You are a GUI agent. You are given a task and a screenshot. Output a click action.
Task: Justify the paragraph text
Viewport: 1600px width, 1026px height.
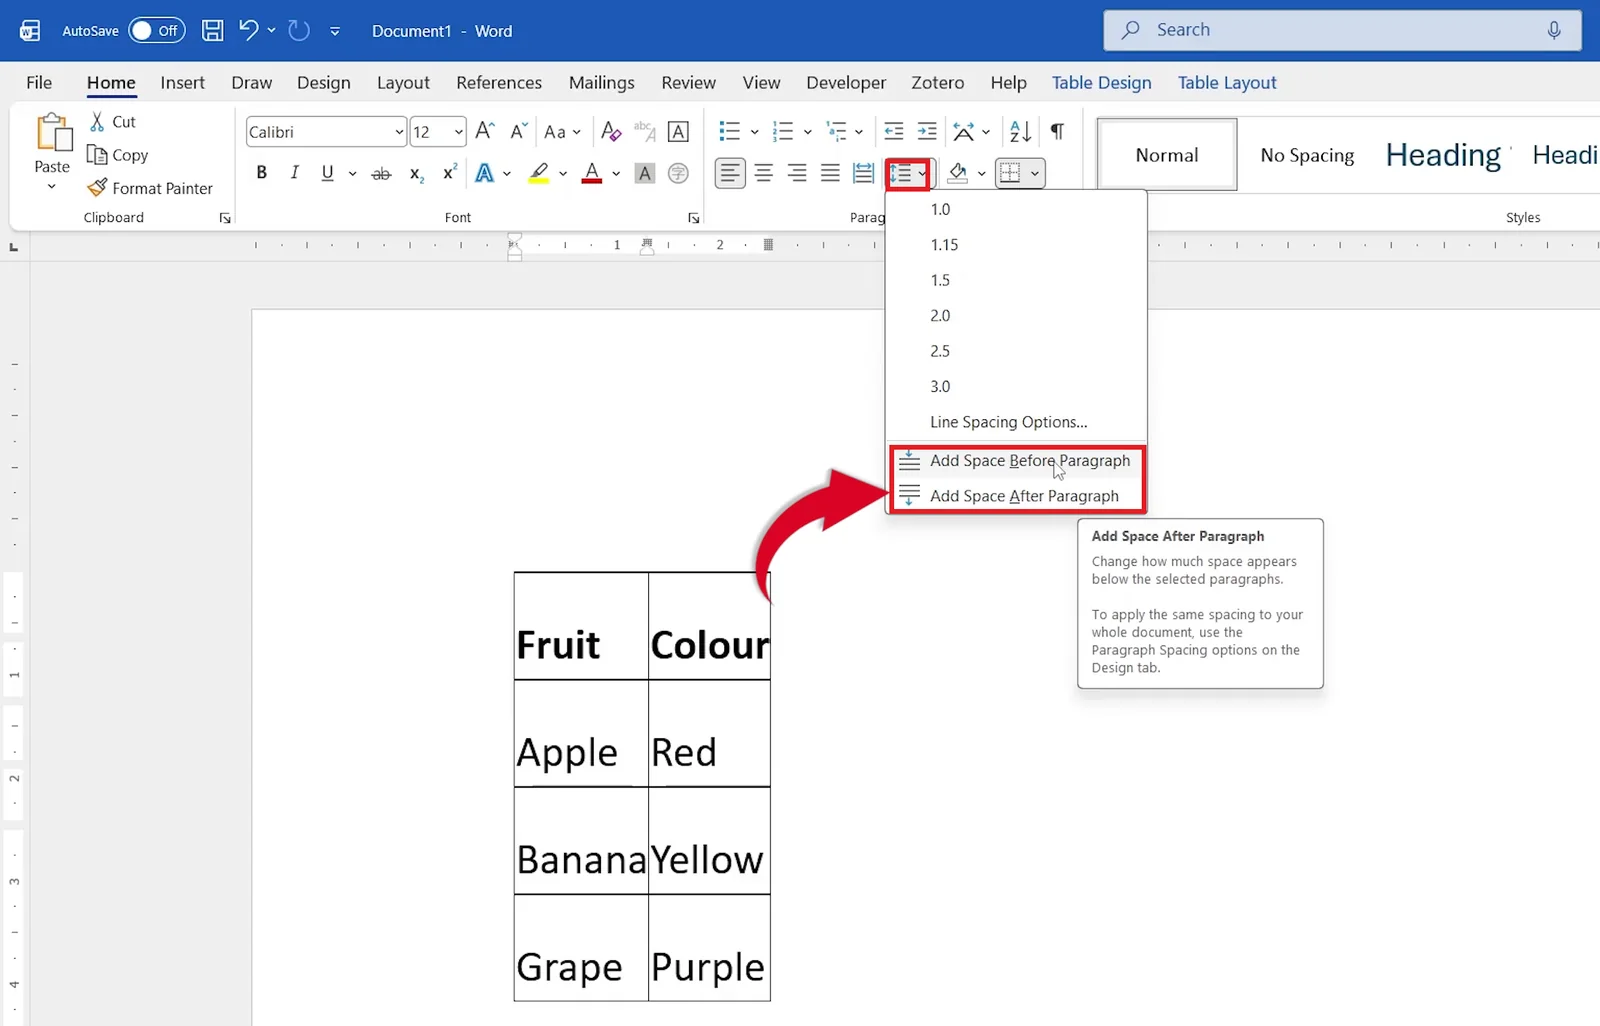pyautogui.click(x=830, y=173)
